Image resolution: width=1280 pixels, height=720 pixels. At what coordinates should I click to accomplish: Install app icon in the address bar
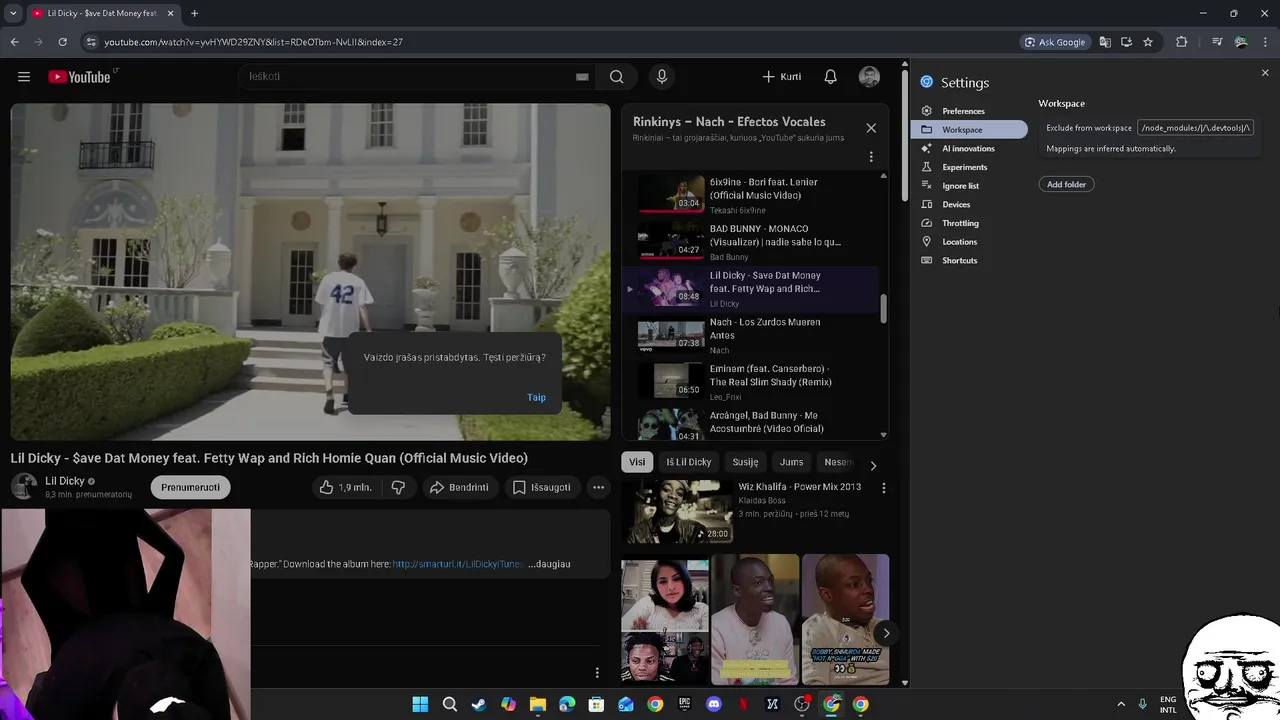pyautogui.click(x=1126, y=42)
